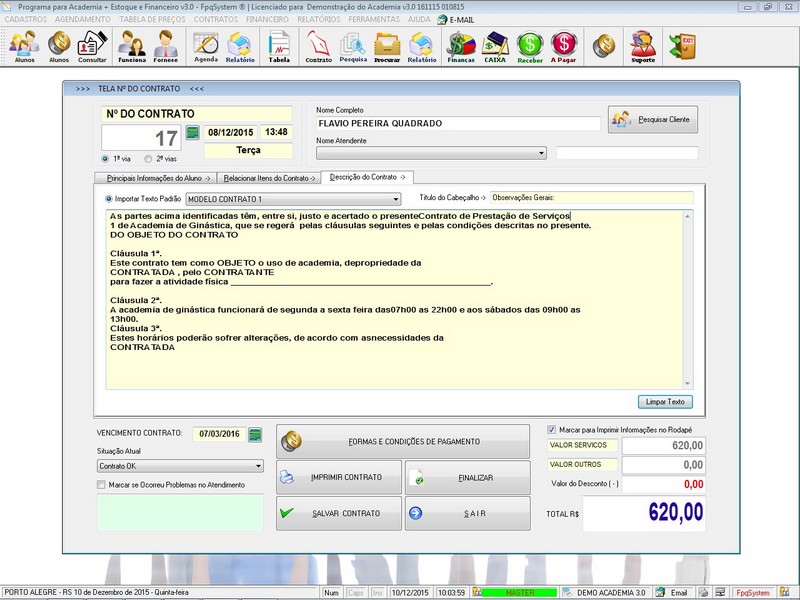
Task: Click calendar icon beside Vencimento date
Action: click(x=255, y=435)
